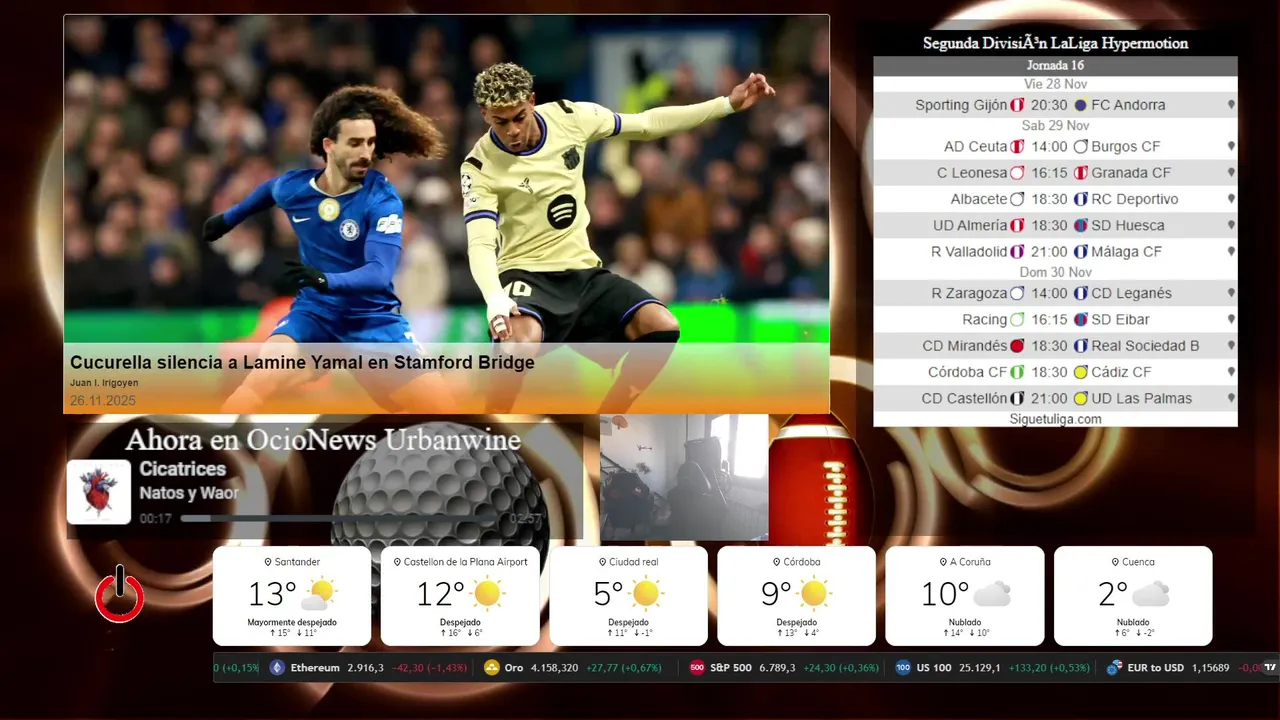Click the CD Mirandés red crest
This screenshot has height=720, width=1280.
tap(1017, 346)
